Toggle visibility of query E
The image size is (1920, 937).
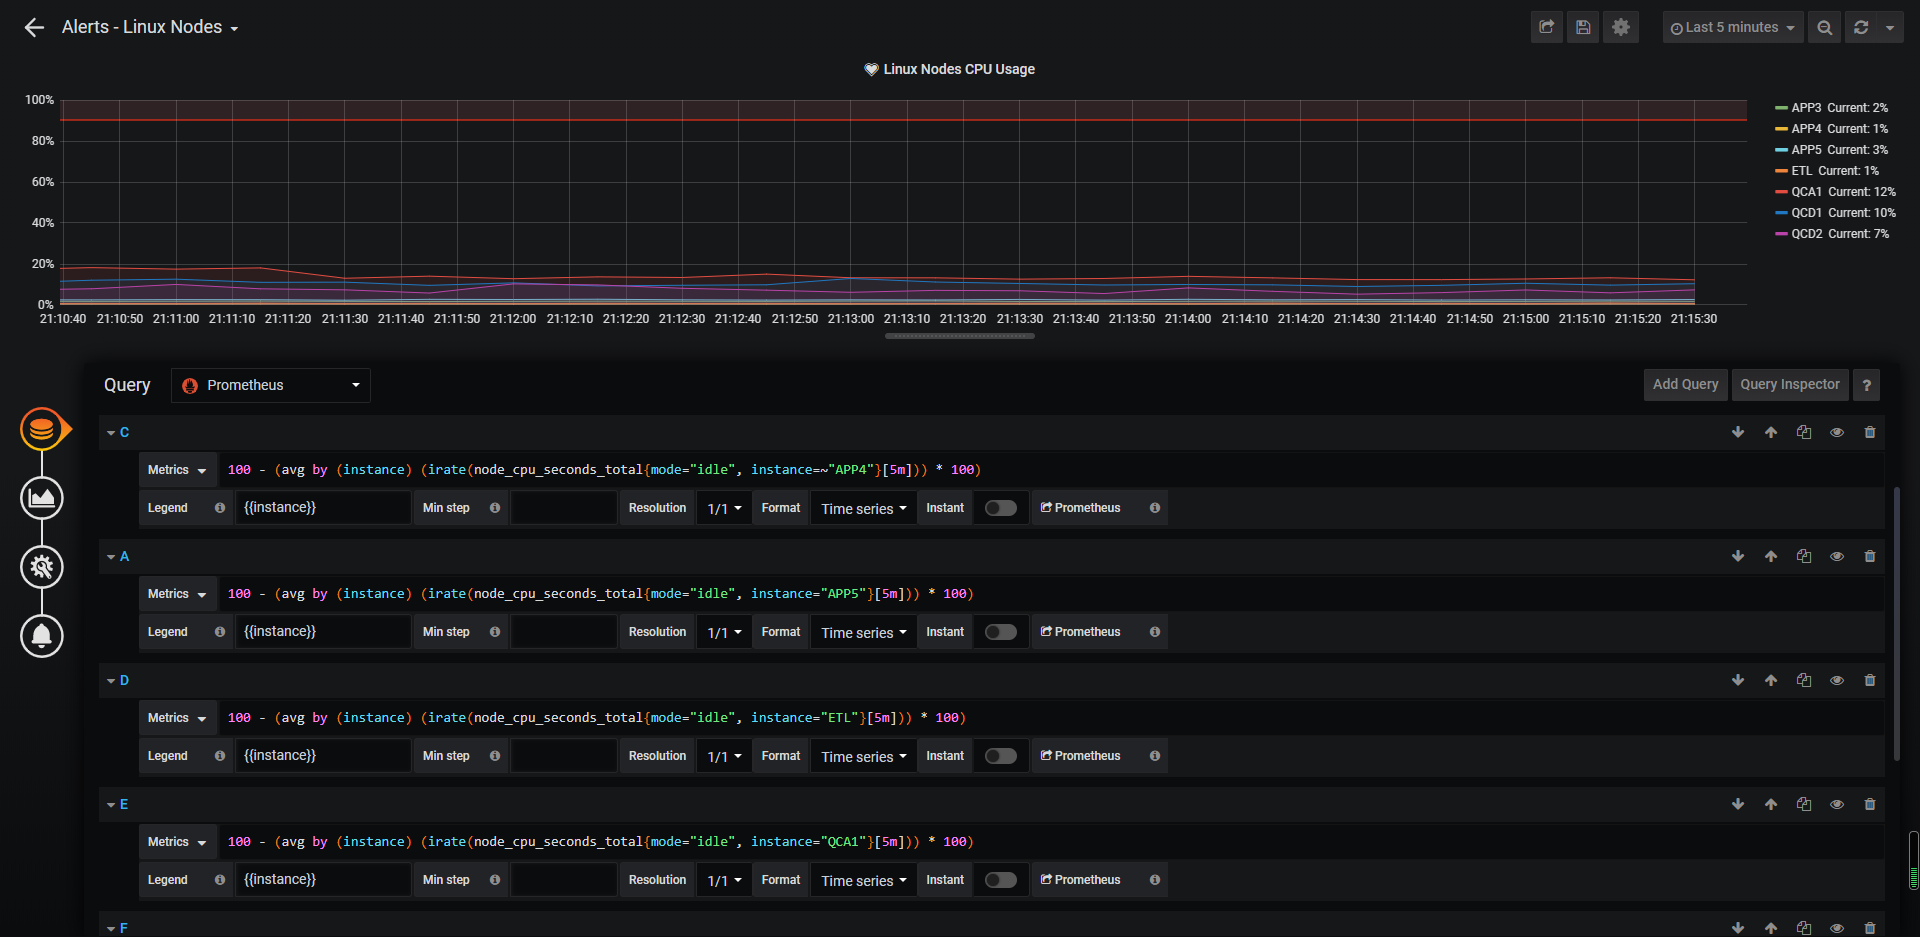point(1837,804)
